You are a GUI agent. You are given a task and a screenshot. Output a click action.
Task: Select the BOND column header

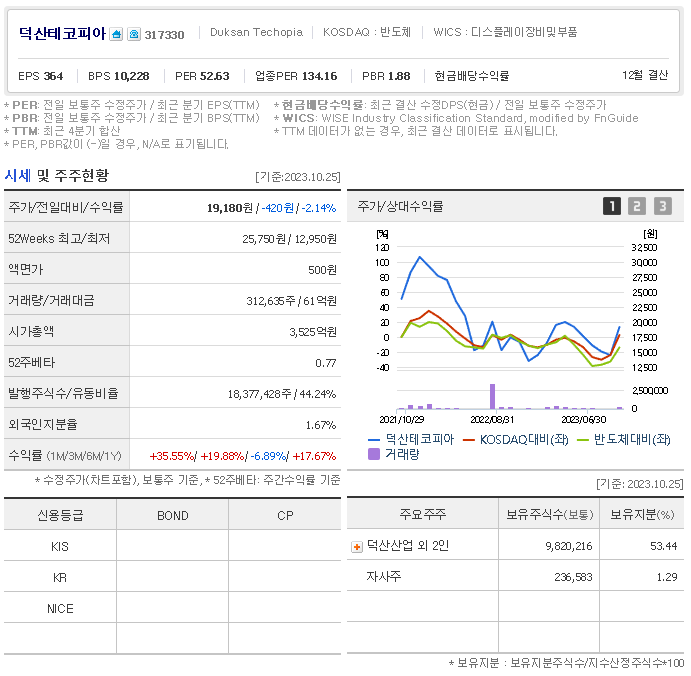pyautogui.click(x=173, y=516)
